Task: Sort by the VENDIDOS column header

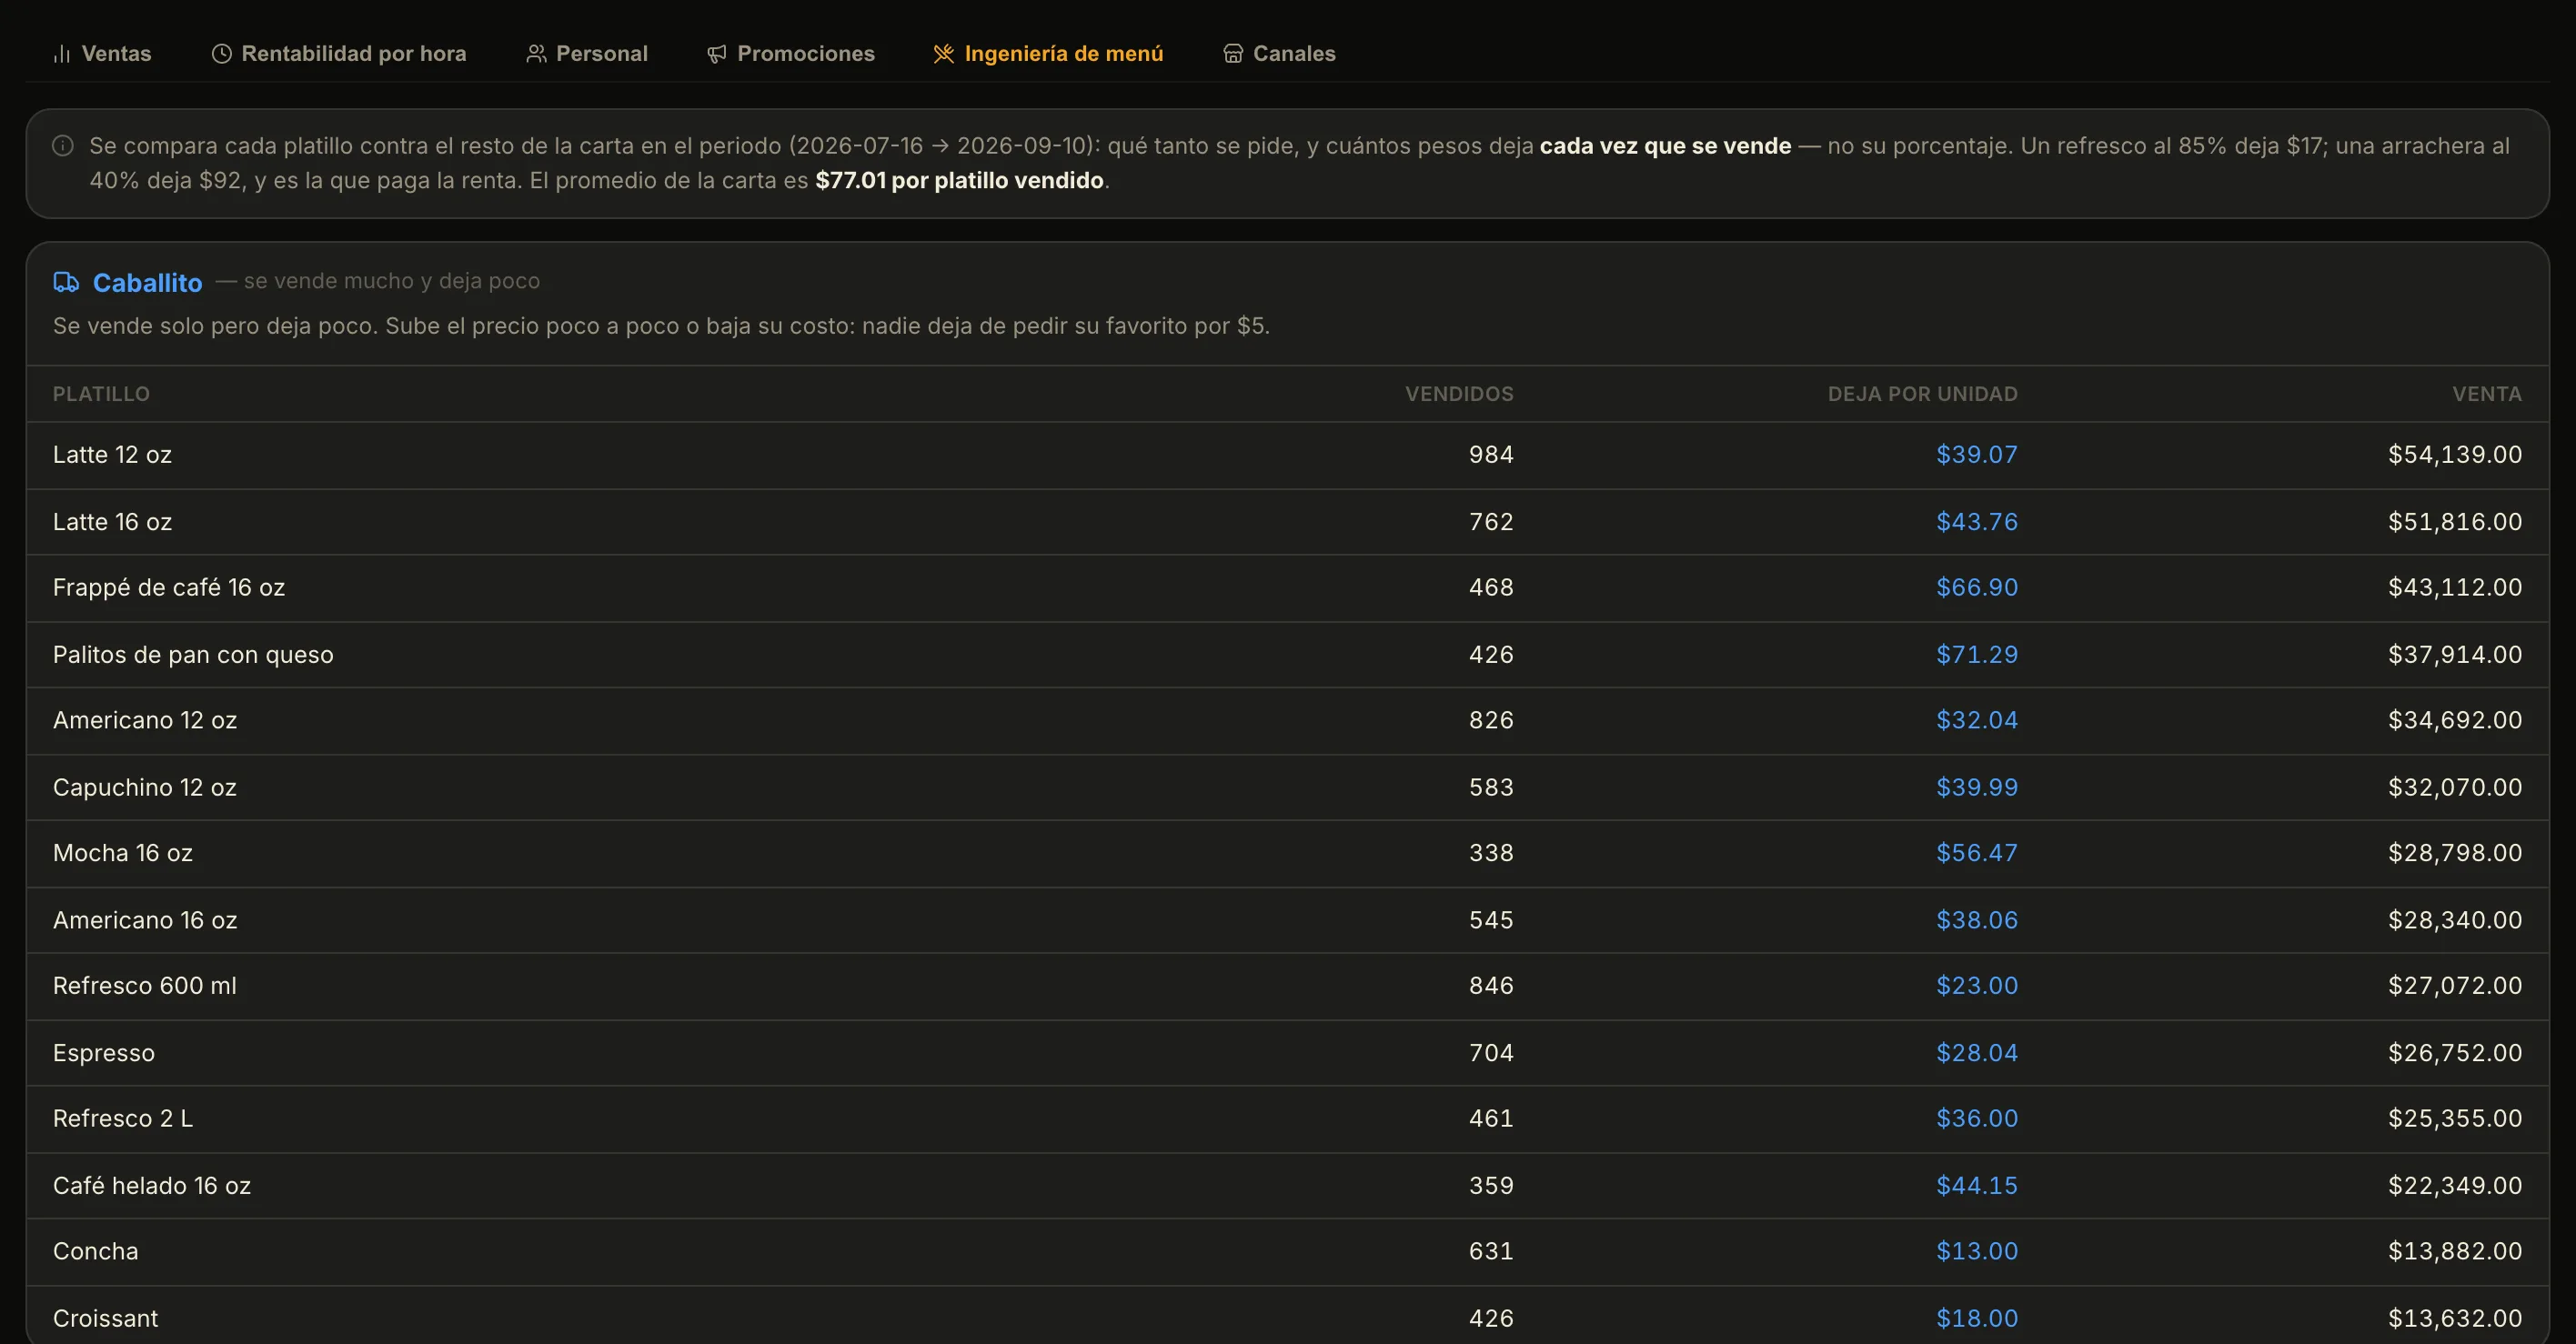Action: 1459,394
